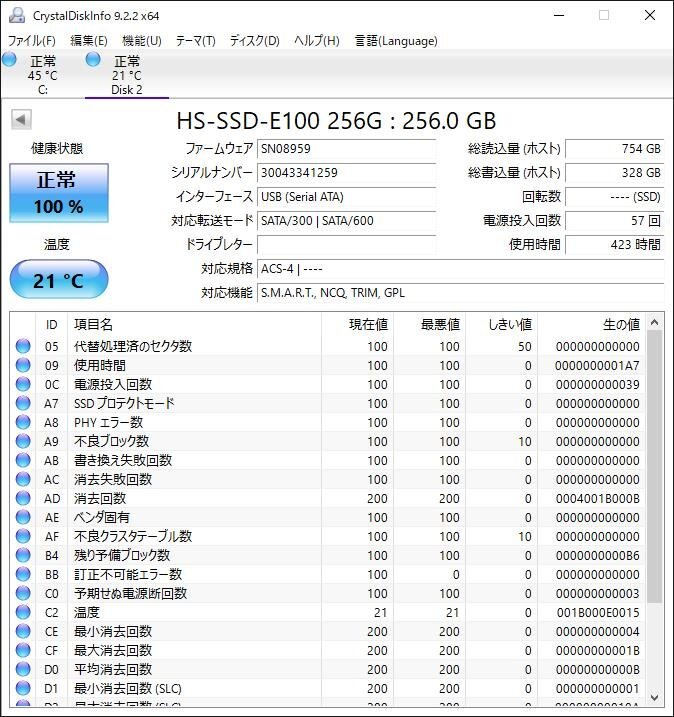
Task: Click status orb of row CF 最大消去回数
Action: [23, 650]
